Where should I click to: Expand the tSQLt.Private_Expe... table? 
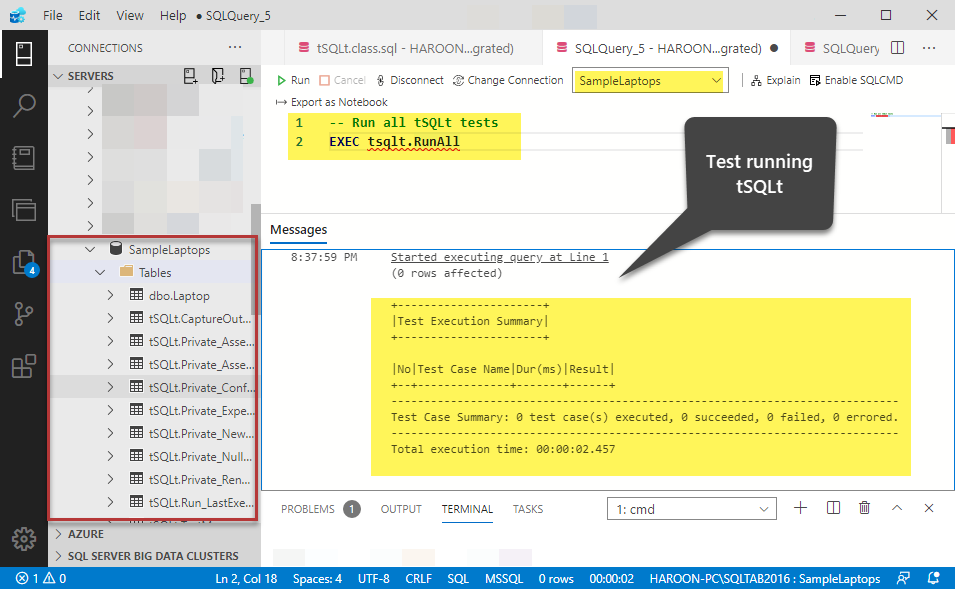point(110,411)
